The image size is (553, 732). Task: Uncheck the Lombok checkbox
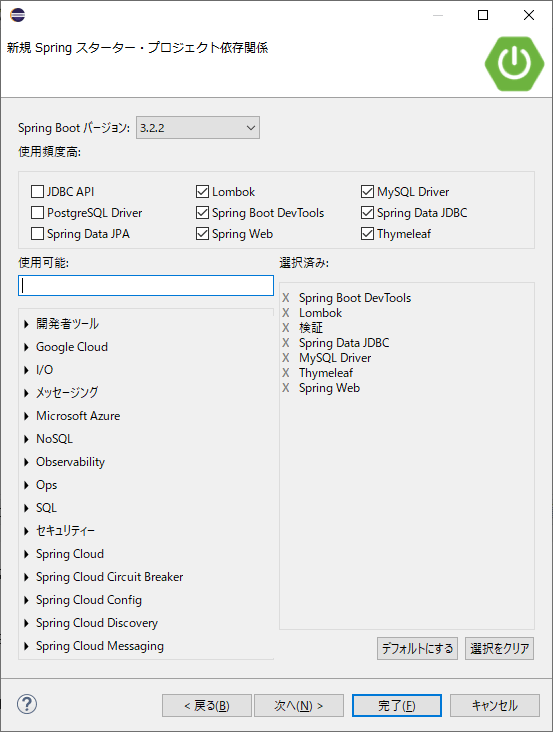(x=203, y=191)
